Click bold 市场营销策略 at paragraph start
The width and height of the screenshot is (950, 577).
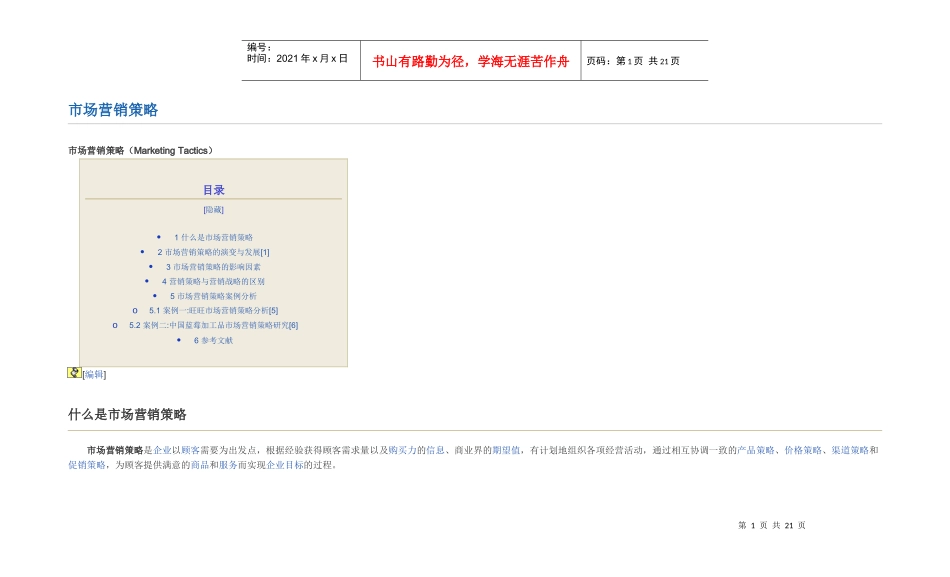tap(115, 450)
